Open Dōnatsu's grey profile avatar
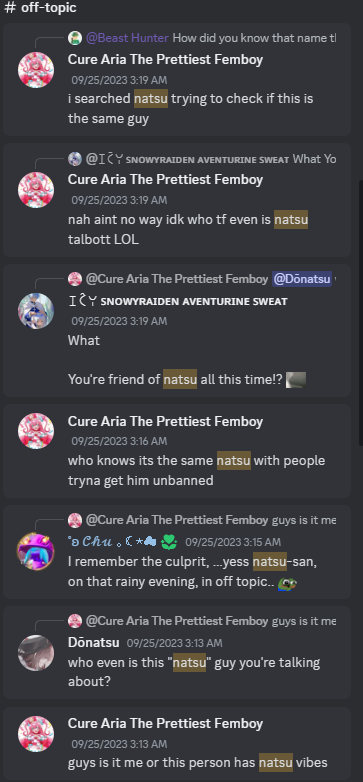The height and width of the screenshot is (782, 363). [36, 653]
